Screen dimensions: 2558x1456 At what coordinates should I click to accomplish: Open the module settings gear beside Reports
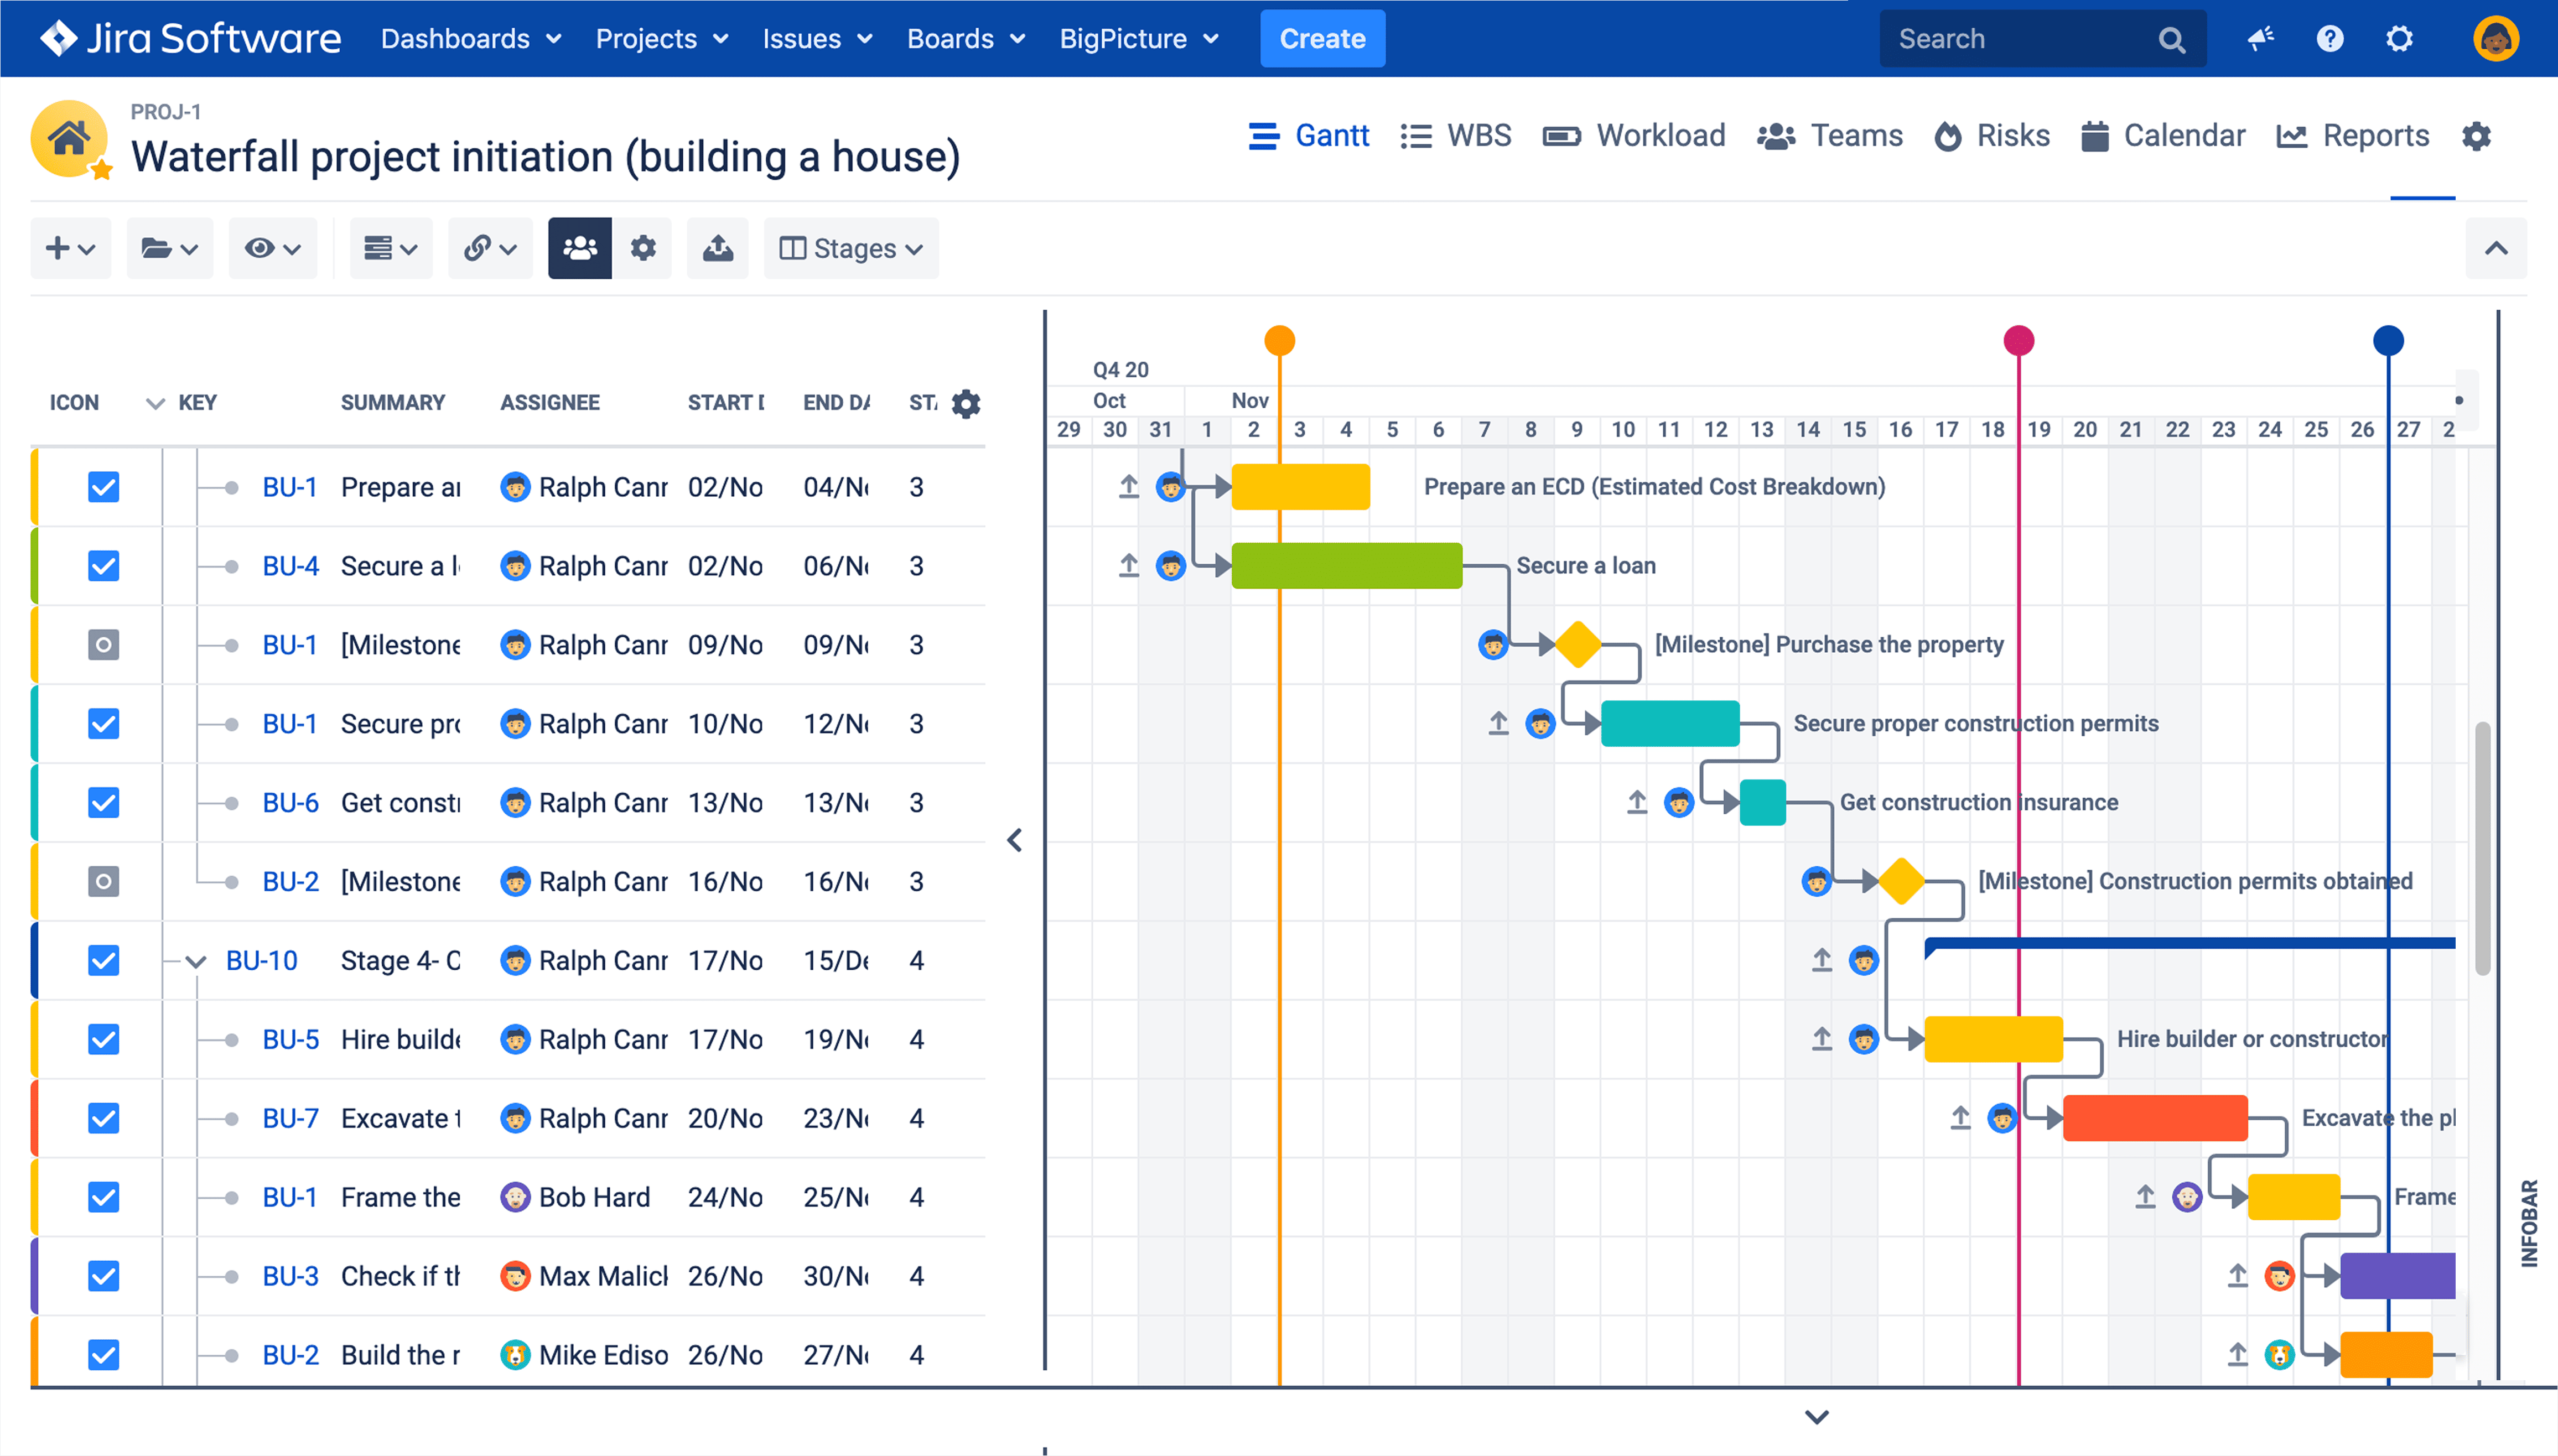pyautogui.click(x=2476, y=136)
